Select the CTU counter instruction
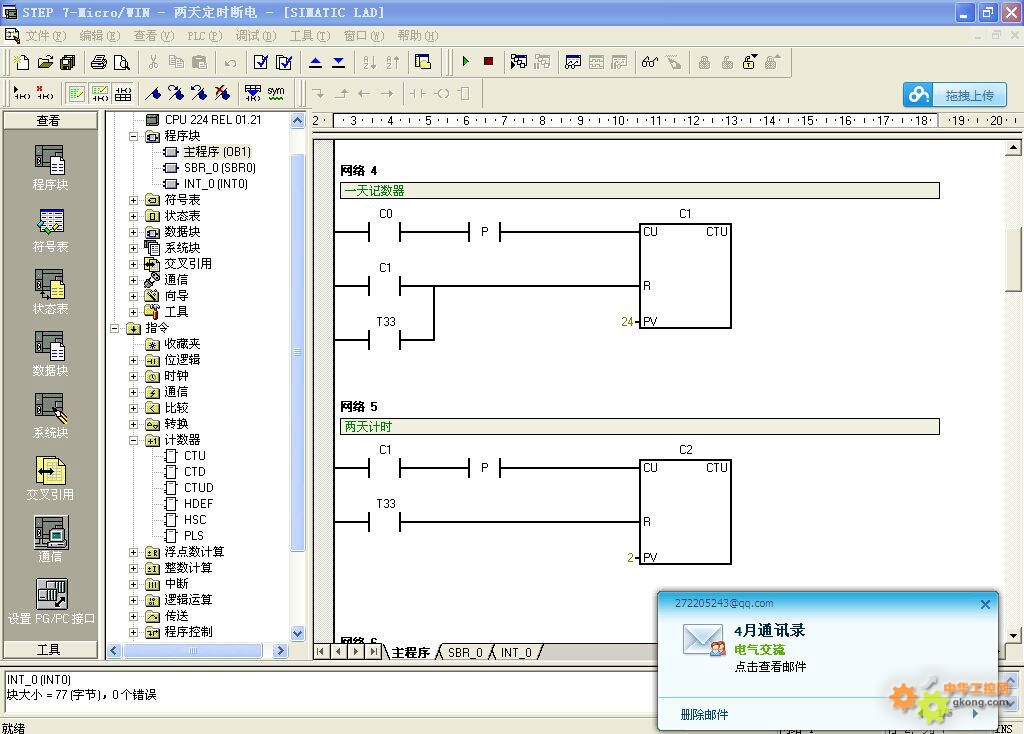Screen dimensions: 1024x734 point(195,456)
